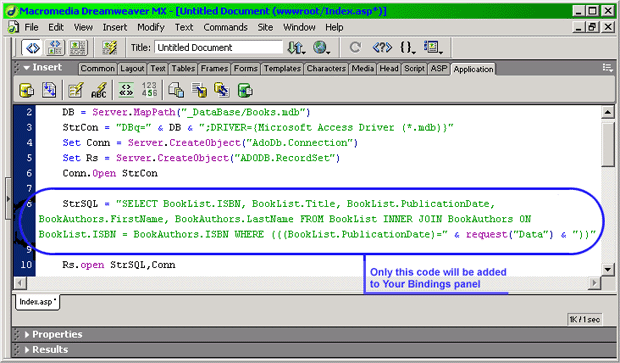This screenshot has height=363, width=620.
Task: Switch to the Forms insert tab
Action: pos(246,69)
